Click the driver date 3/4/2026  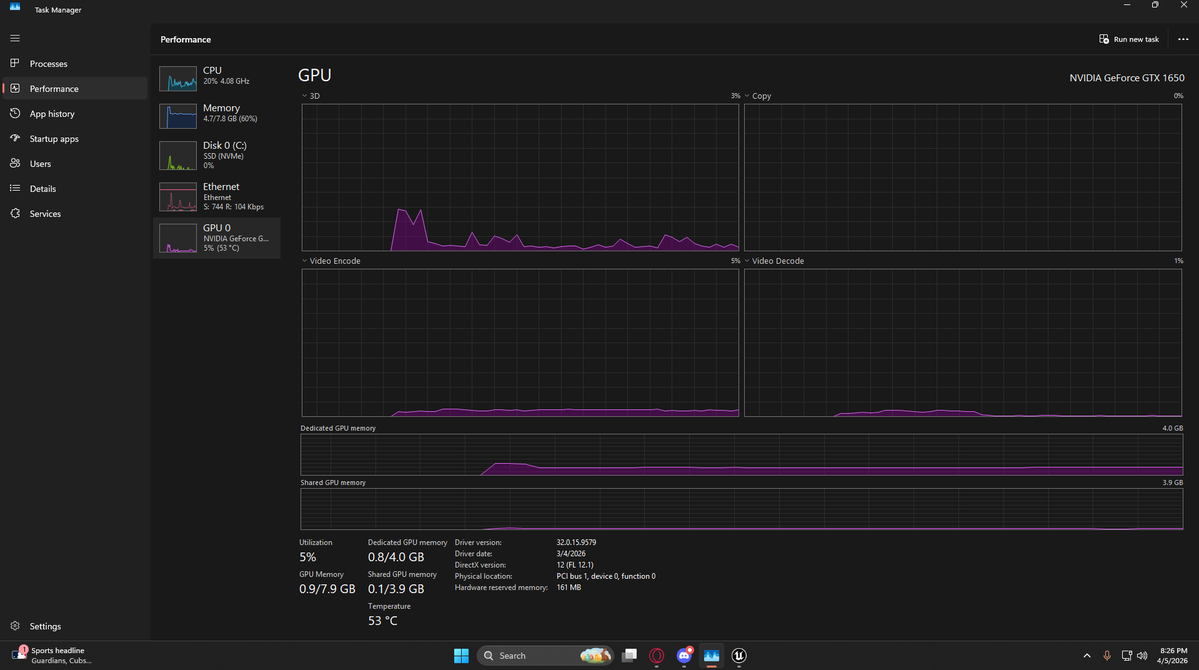click(x=570, y=554)
